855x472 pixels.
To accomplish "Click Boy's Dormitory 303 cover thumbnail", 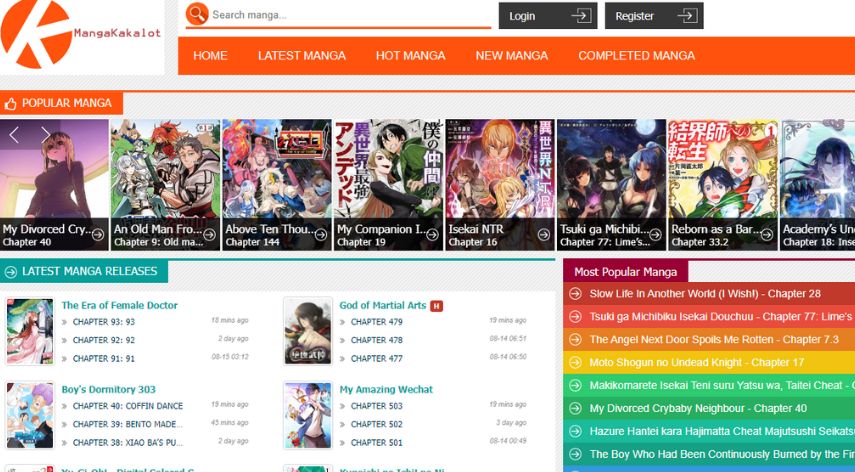I will point(30,415).
